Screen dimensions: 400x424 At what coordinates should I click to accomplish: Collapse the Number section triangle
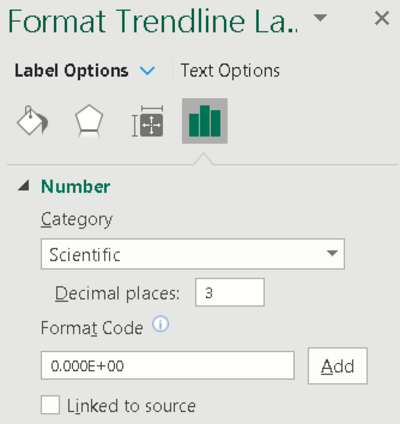24,185
